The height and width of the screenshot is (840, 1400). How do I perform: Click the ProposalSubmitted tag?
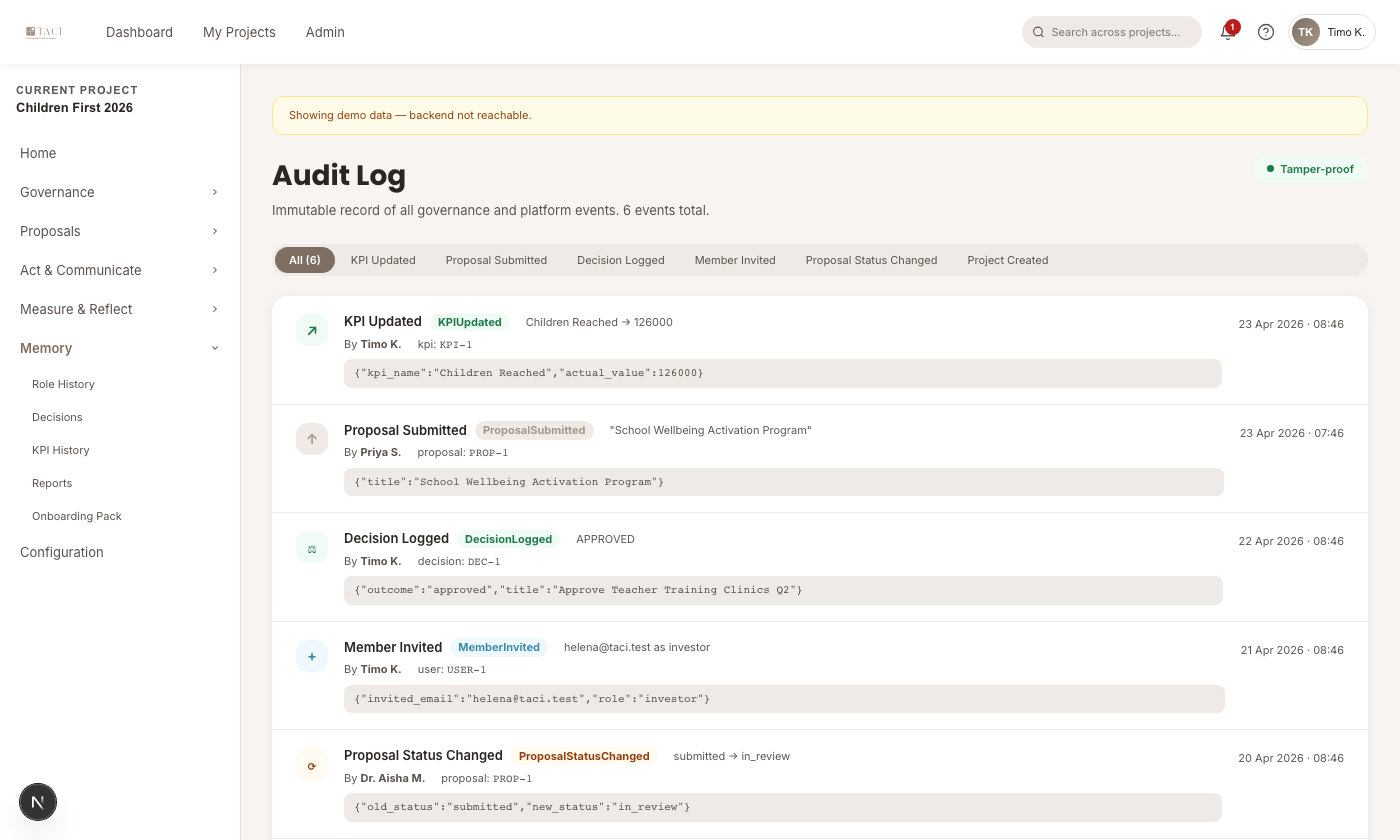tap(534, 430)
